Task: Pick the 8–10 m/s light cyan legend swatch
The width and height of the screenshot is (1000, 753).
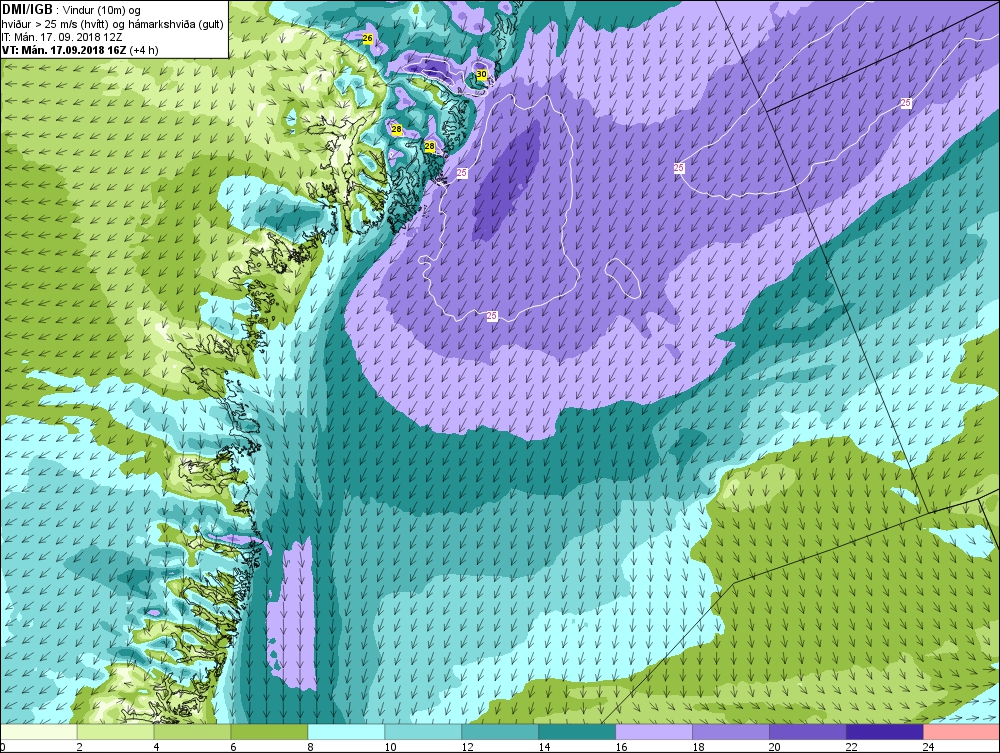Action: [x=346, y=731]
